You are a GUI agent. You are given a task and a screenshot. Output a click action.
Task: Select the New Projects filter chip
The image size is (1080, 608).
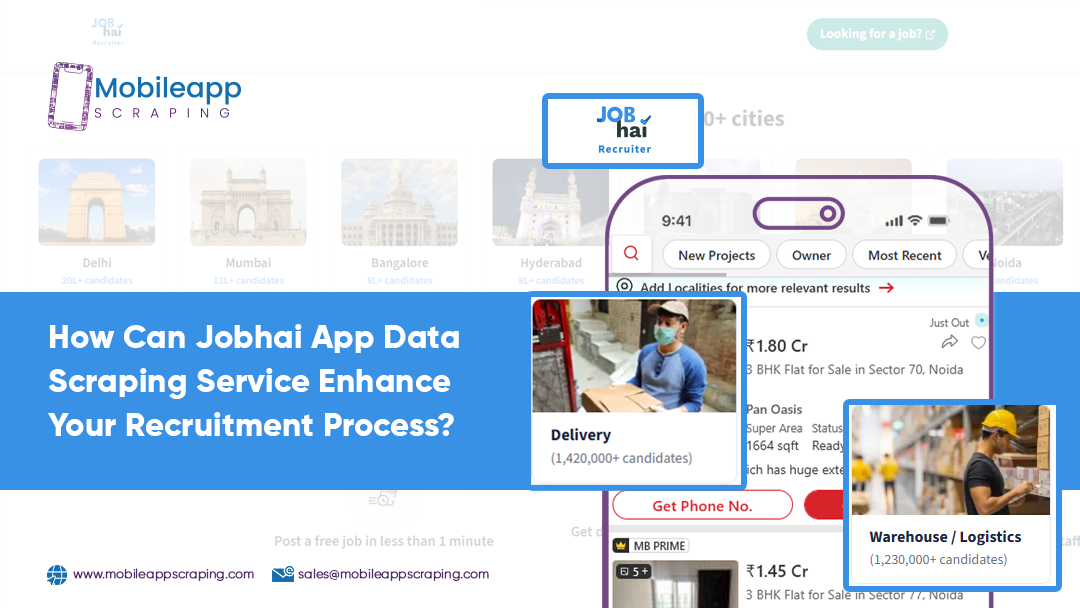[x=716, y=255]
